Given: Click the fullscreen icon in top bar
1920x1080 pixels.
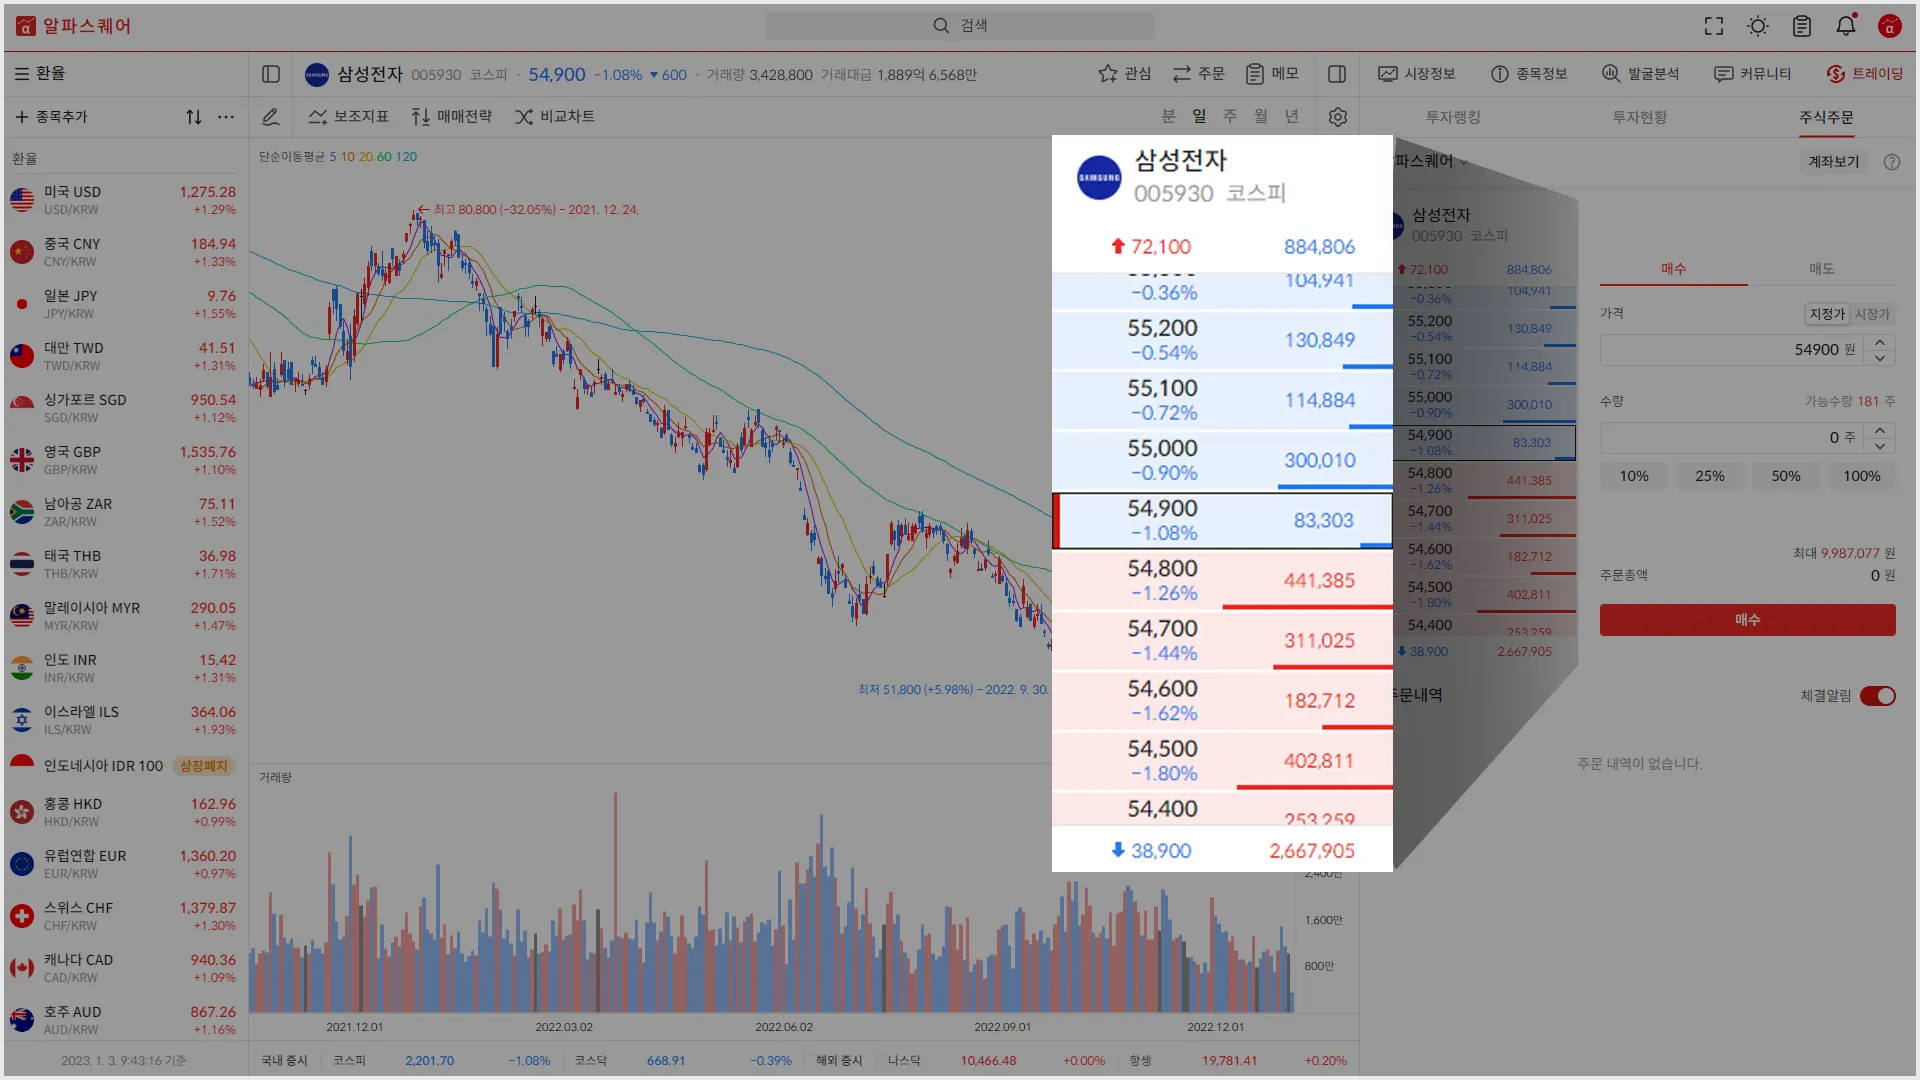Looking at the screenshot, I should 1714,26.
